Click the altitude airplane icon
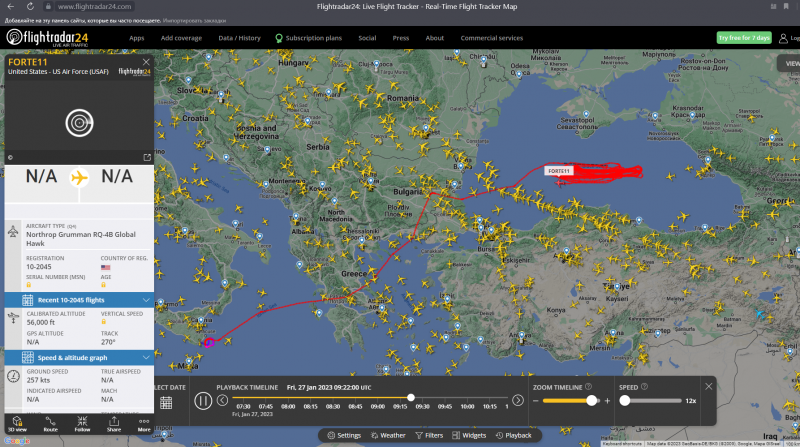The width and height of the screenshot is (800, 447). point(13,318)
